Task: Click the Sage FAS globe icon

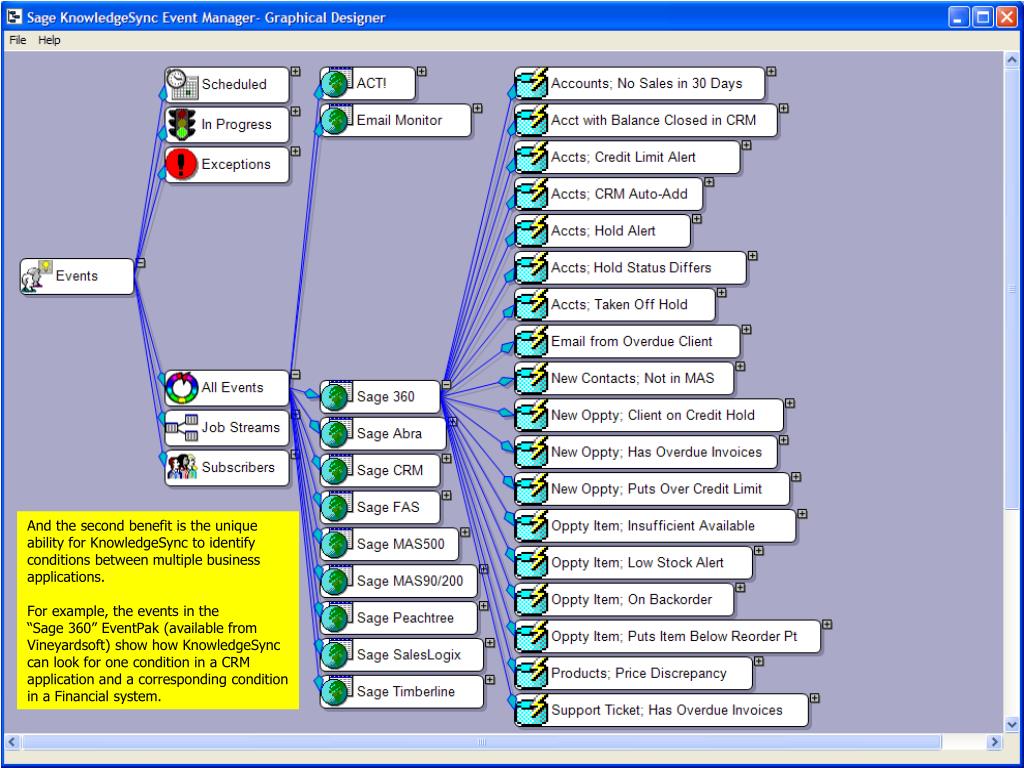Action: click(x=337, y=507)
